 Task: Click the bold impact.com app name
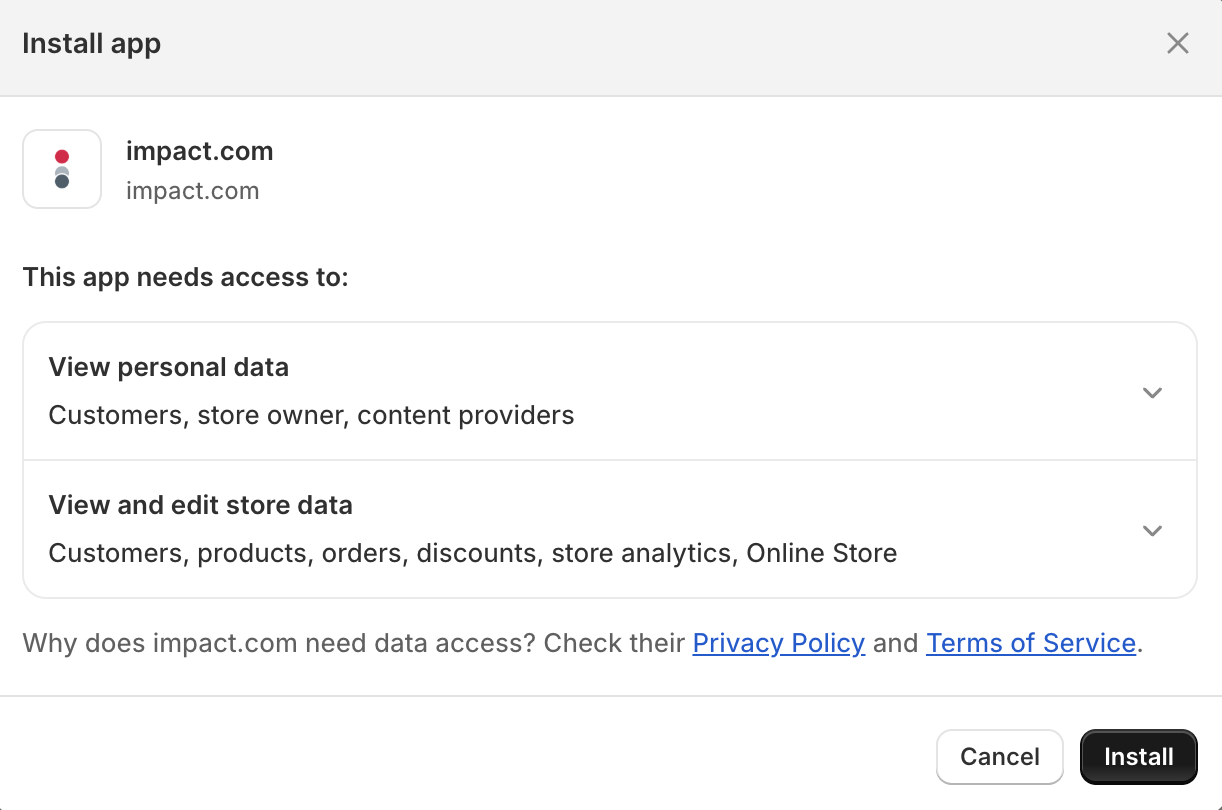[x=199, y=152]
